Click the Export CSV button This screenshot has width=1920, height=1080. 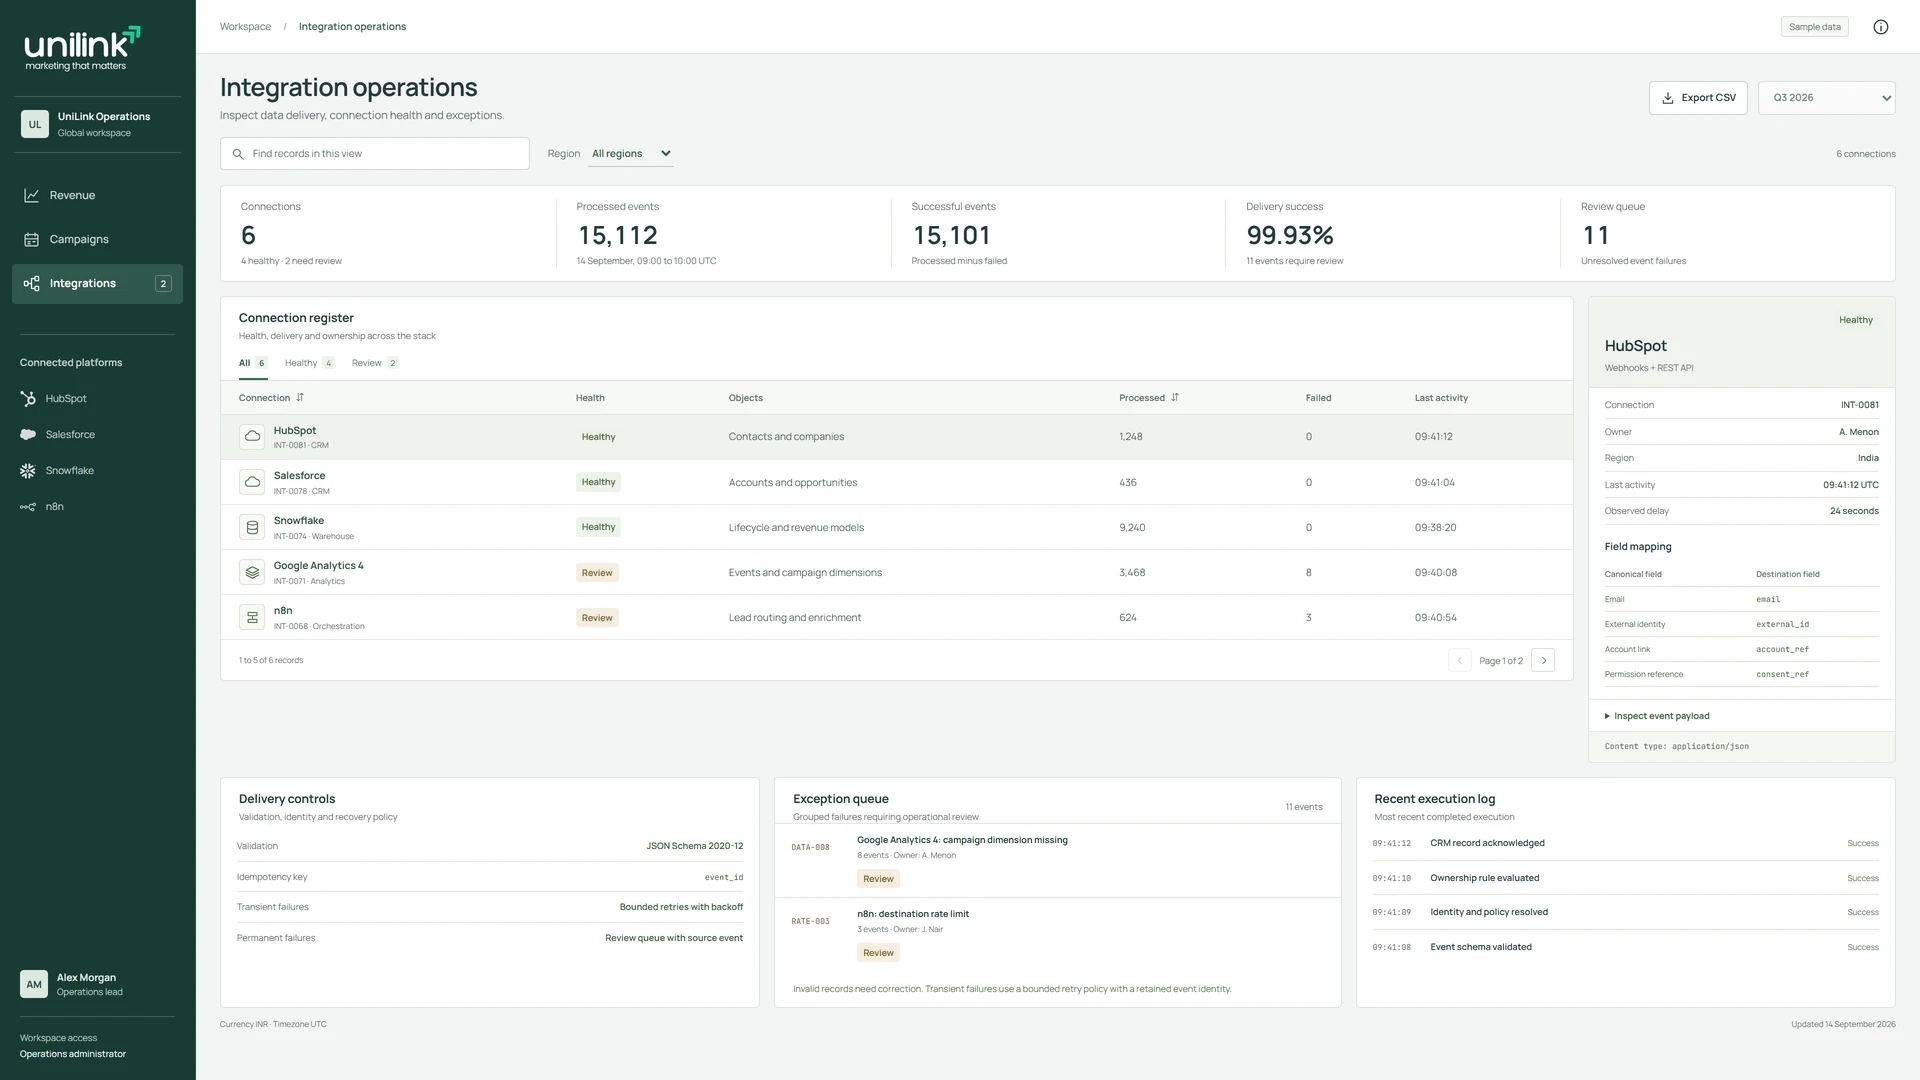1698,98
